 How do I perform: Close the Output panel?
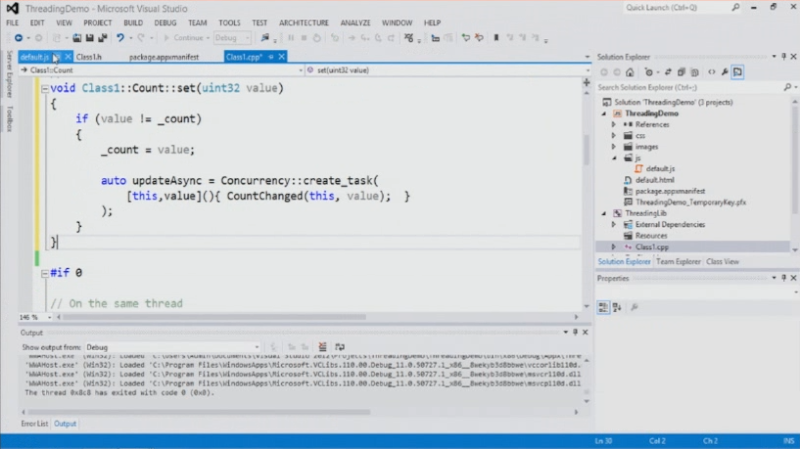[585, 332]
